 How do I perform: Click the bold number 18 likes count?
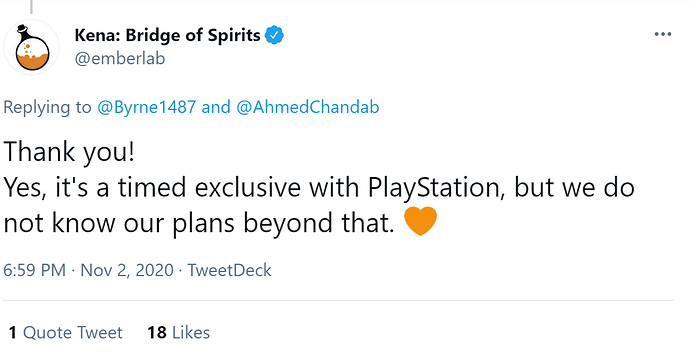click(x=157, y=332)
